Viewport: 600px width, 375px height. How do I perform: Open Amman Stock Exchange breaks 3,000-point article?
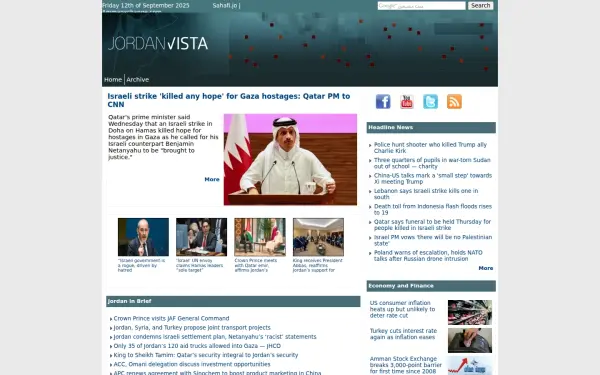406,365
